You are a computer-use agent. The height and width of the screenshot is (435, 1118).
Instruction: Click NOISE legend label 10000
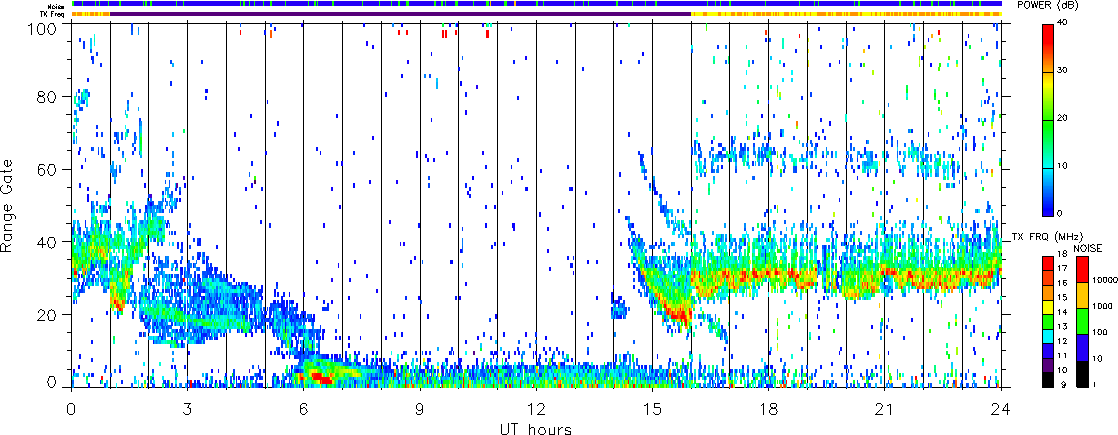(x=1104, y=281)
